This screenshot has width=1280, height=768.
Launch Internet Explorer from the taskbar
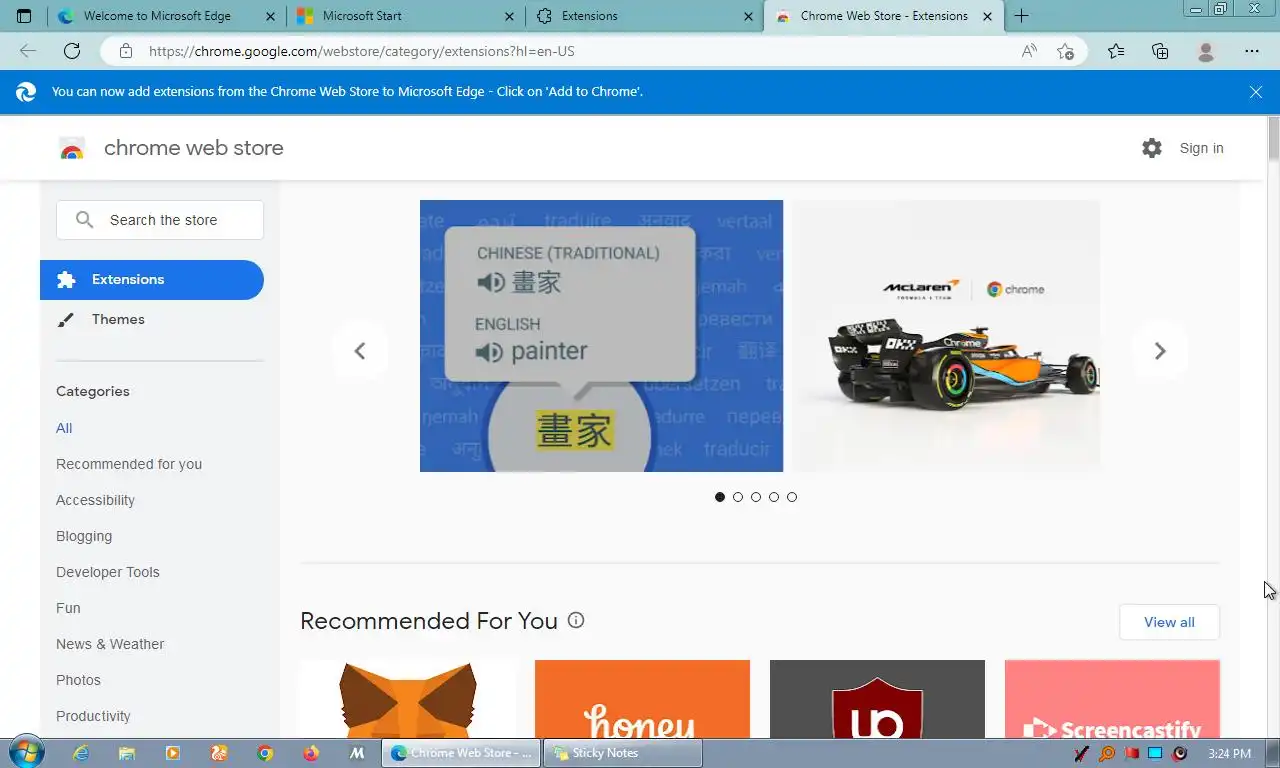pos(82,753)
